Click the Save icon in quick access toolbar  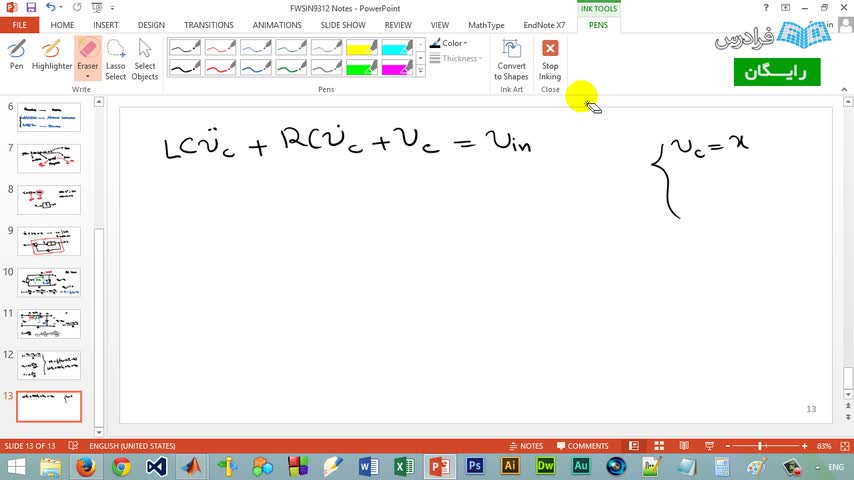point(31,8)
